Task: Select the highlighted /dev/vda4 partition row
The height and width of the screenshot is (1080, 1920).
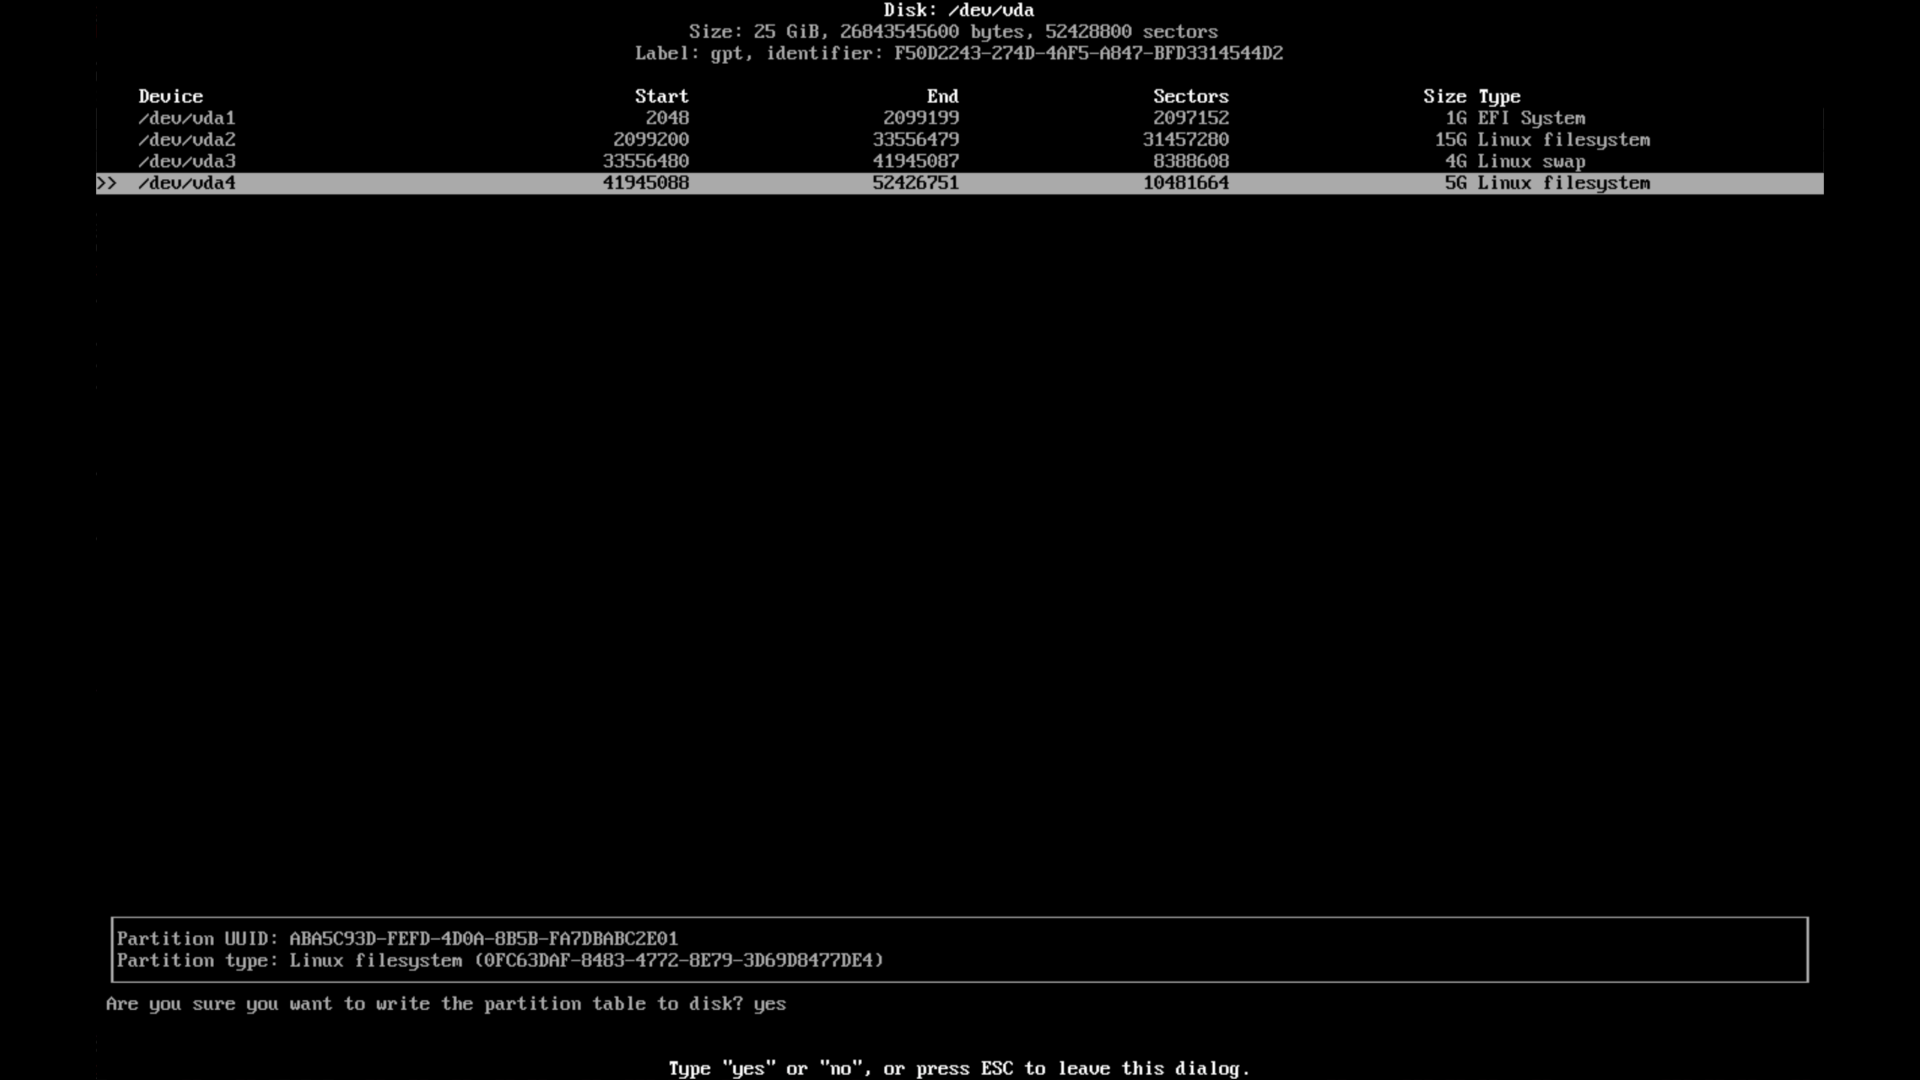Action: [x=960, y=183]
